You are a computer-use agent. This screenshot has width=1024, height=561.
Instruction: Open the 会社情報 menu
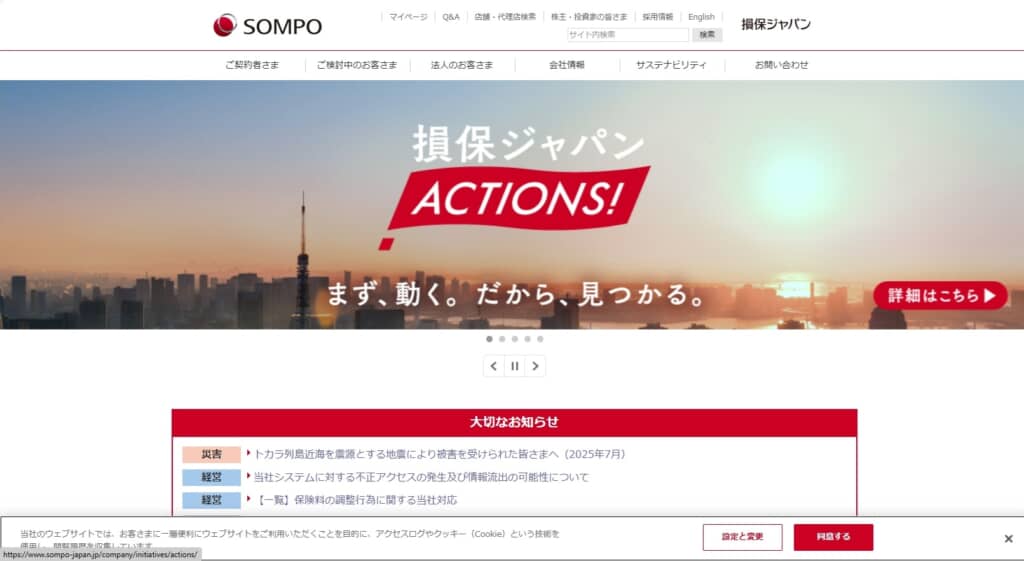click(x=567, y=65)
